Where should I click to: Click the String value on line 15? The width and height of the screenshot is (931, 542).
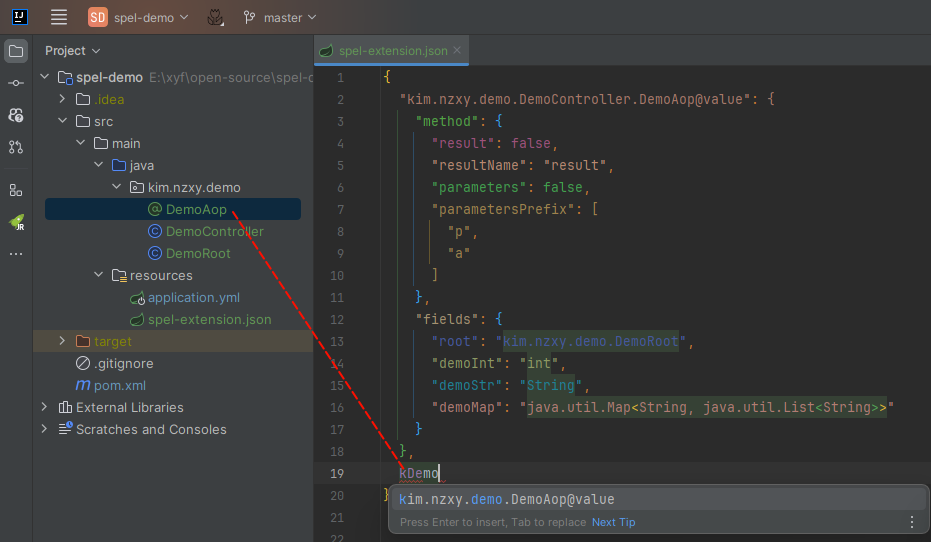point(550,385)
